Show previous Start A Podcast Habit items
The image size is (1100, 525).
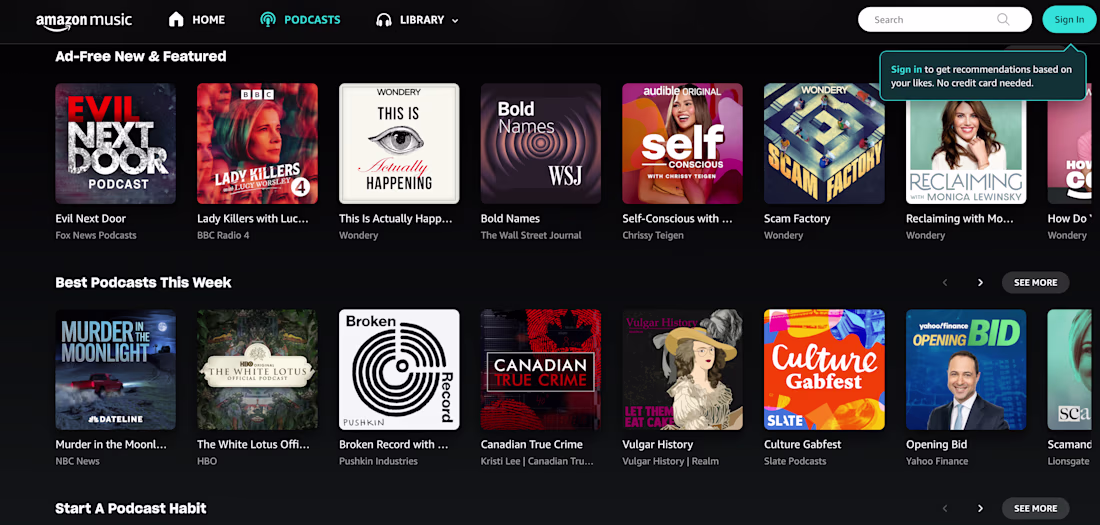pos(945,508)
